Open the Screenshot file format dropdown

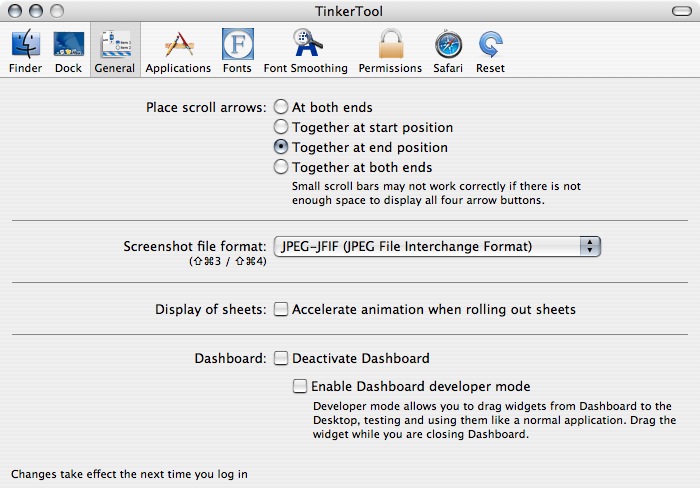[437, 246]
